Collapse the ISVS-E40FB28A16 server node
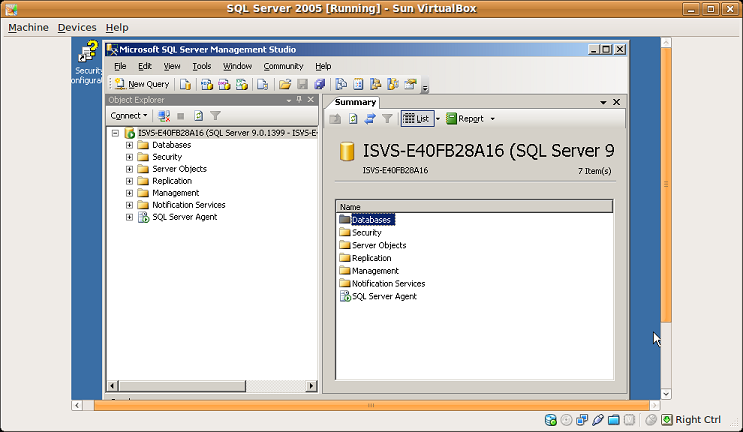Viewport: 743px width, 432px height. (115, 133)
